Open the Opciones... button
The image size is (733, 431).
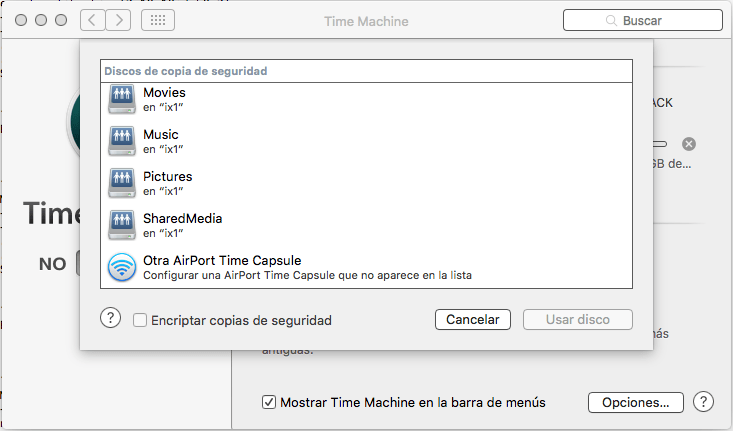636,403
